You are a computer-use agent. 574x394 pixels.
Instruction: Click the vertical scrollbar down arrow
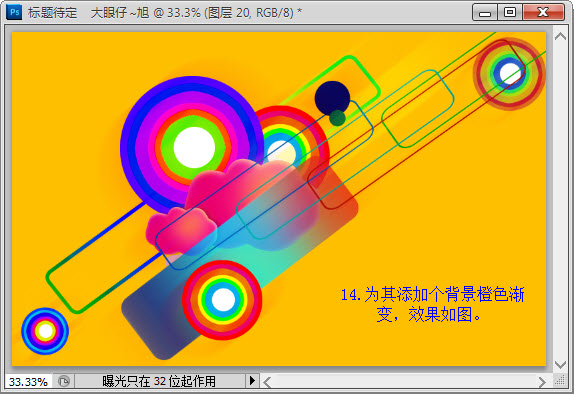560,365
